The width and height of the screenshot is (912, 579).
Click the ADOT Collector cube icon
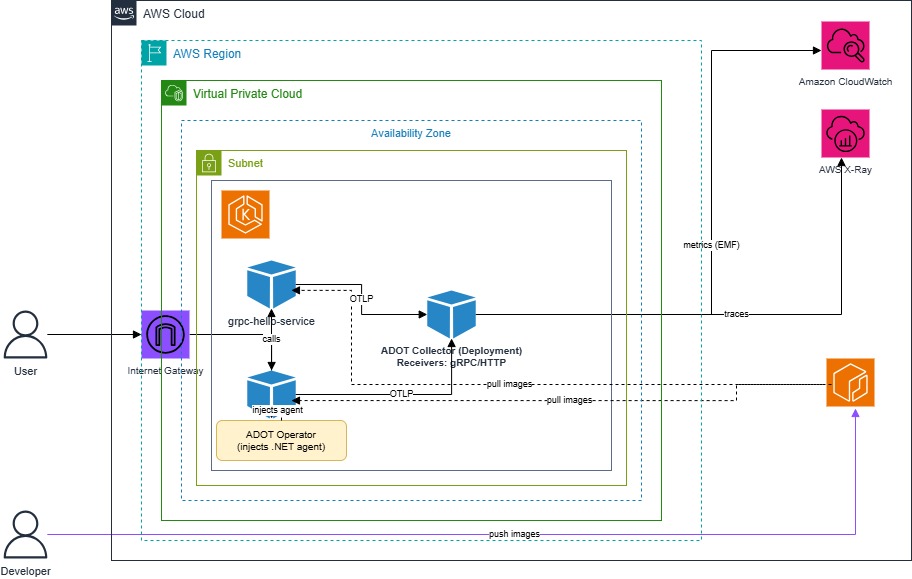[x=451, y=314]
